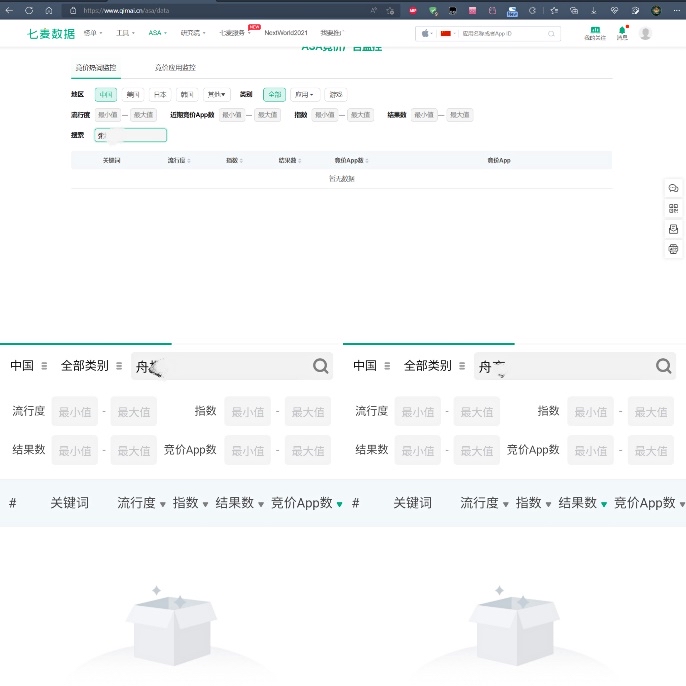Screen dimensions: 686x686
Task: Open the 我要推广 link
Action: click(x=332, y=33)
